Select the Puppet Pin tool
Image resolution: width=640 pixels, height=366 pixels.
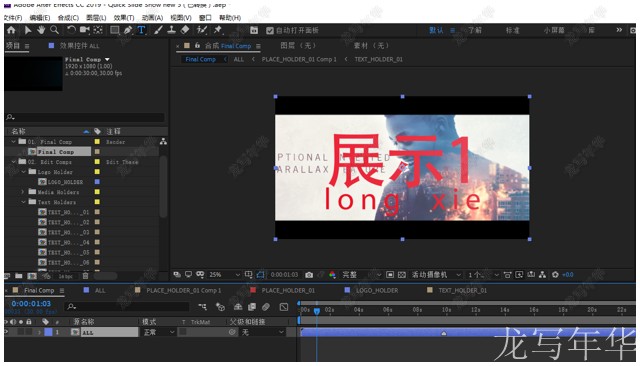pyautogui.click(x=218, y=30)
